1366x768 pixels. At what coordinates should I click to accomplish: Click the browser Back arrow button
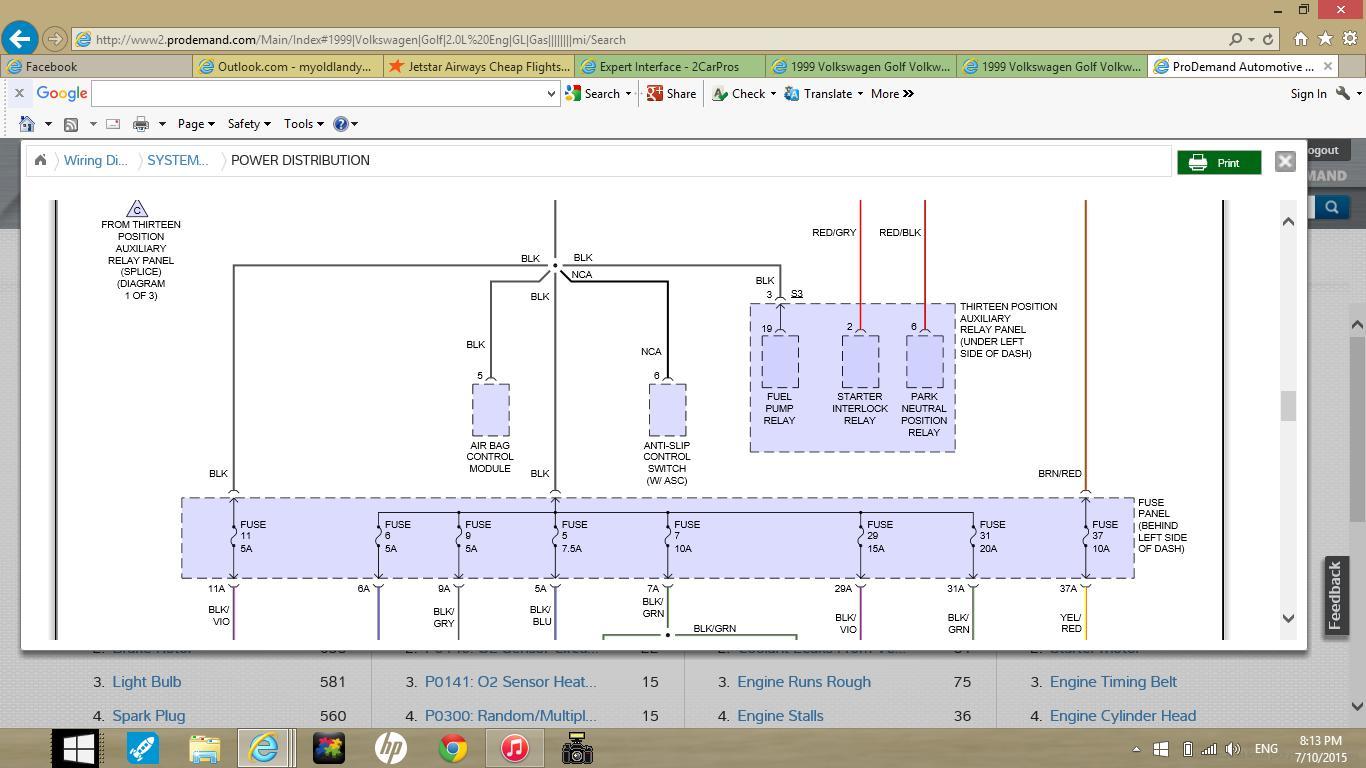[x=20, y=39]
